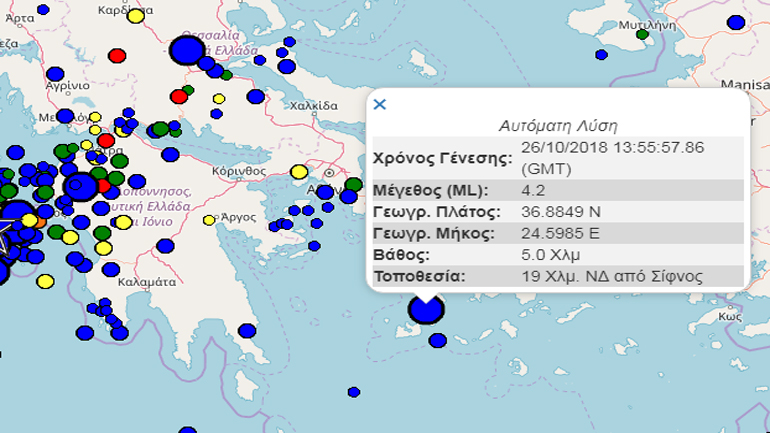Click the Χαλκίδα city label
The image size is (770, 433).
[314, 106]
